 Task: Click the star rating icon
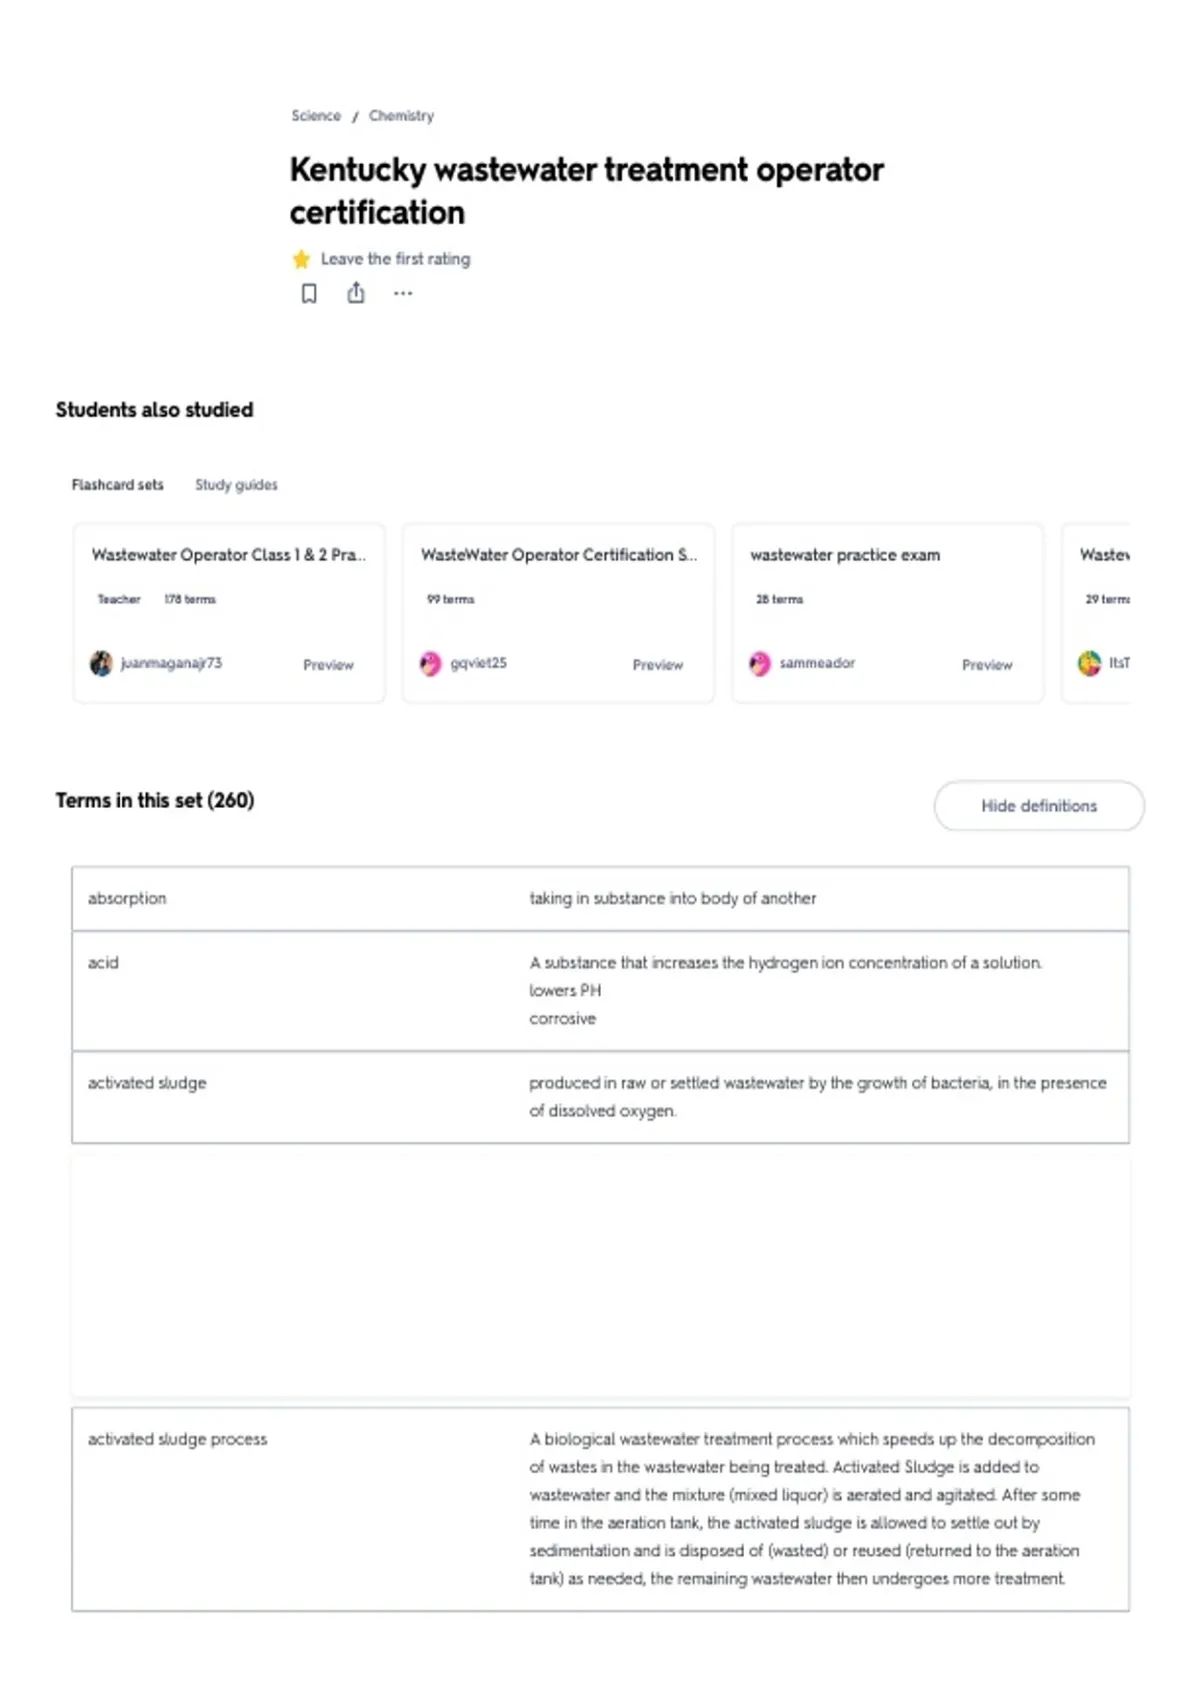tap(301, 259)
